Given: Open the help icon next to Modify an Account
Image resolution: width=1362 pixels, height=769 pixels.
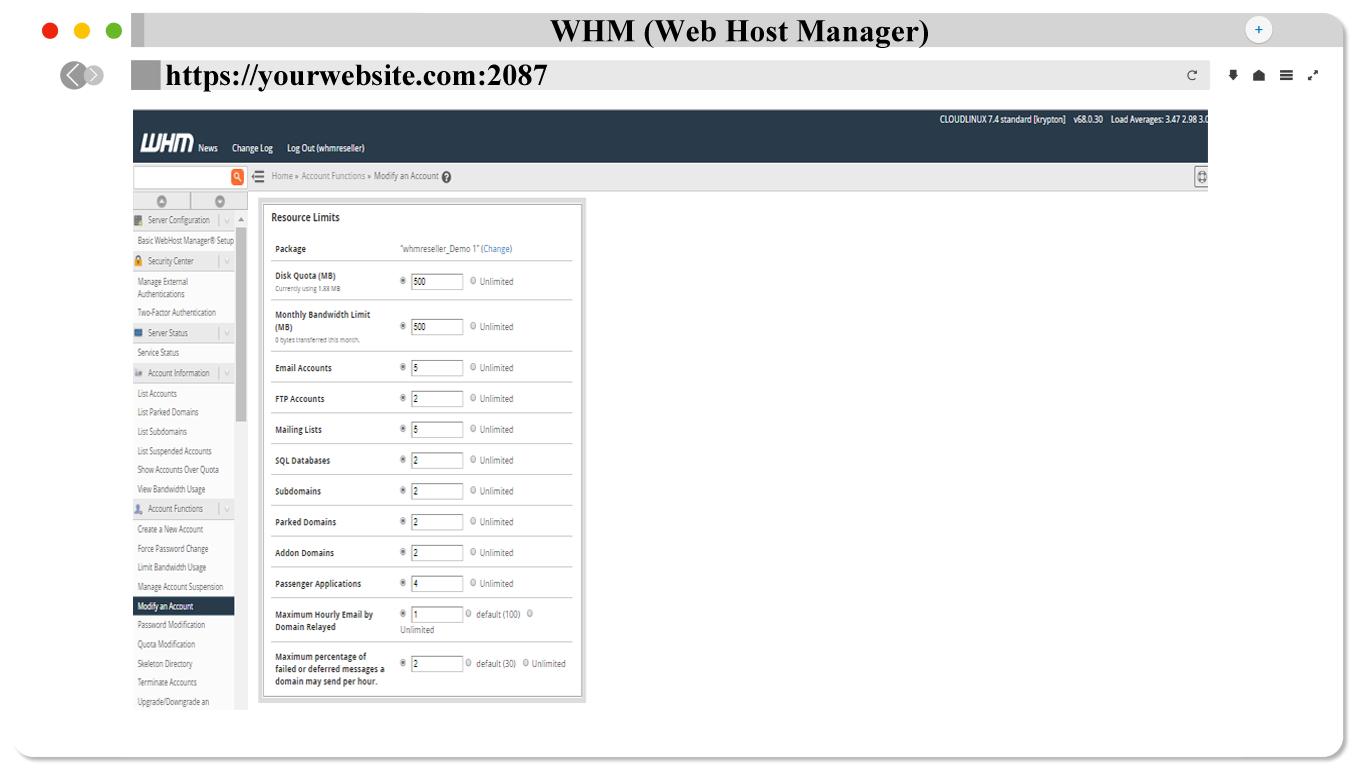Looking at the screenshot, I should coord(446,177).
